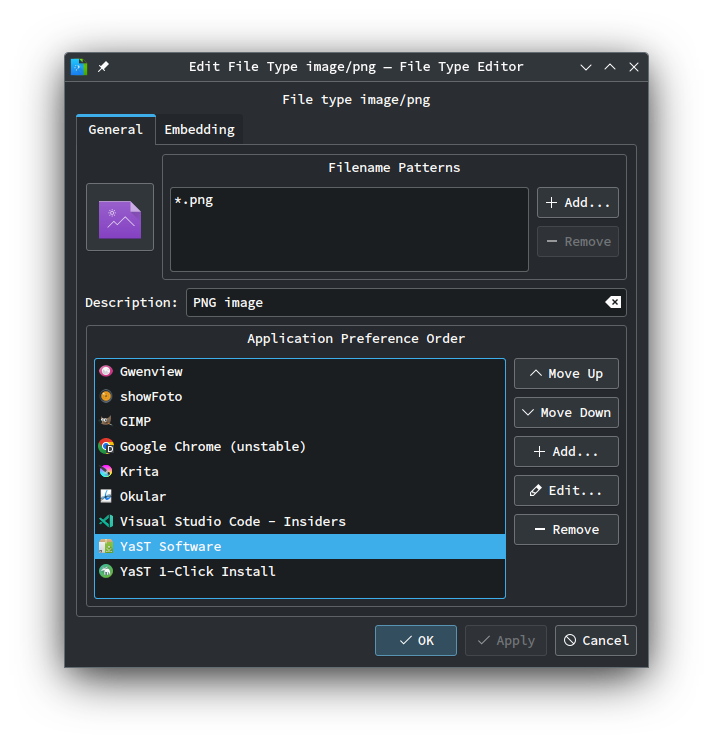
Task: Confirm with the OK button
Action: click(x=416, y=641)
